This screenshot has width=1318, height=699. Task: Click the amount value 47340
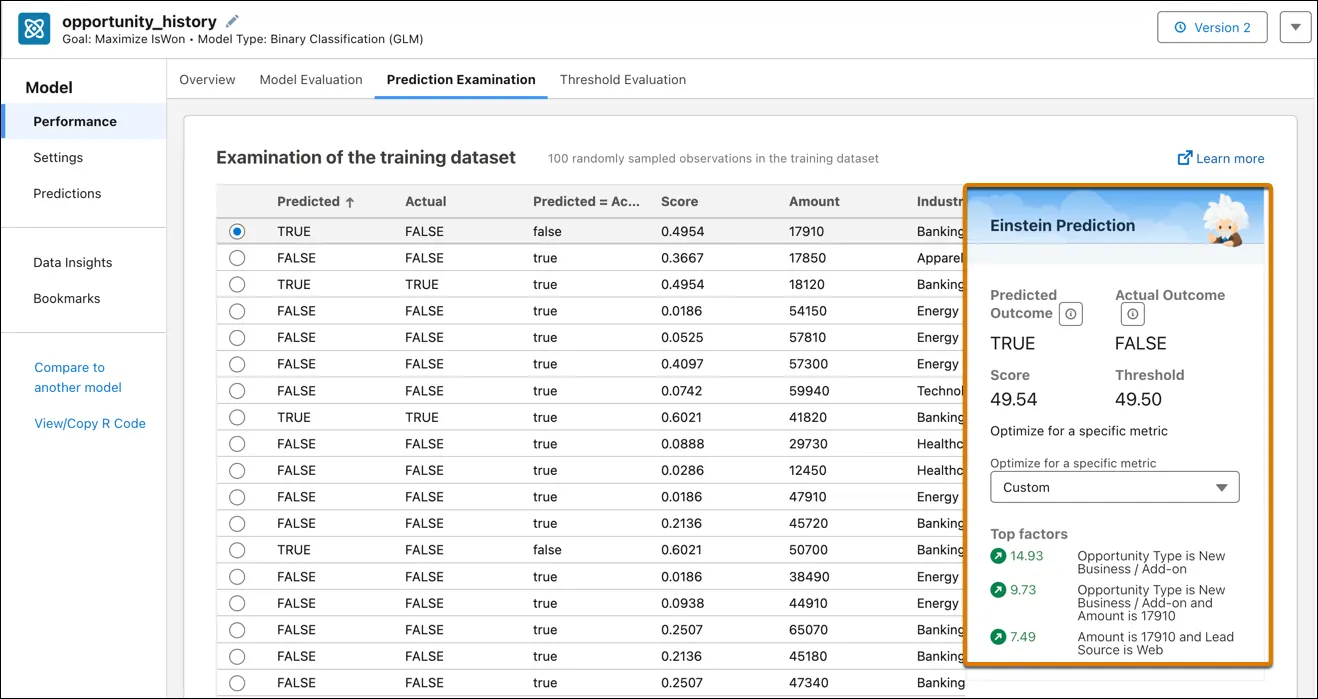[x=808, y=683]
